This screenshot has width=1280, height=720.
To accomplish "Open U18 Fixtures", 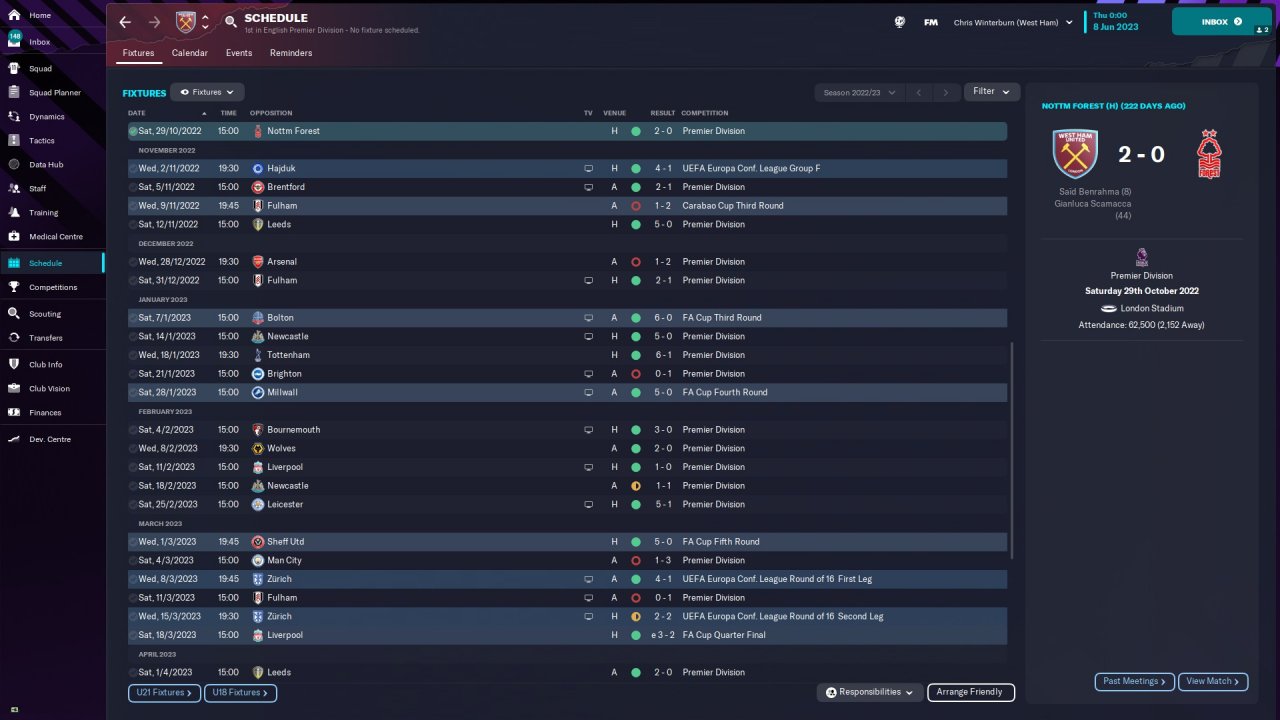I will (240, 692).
